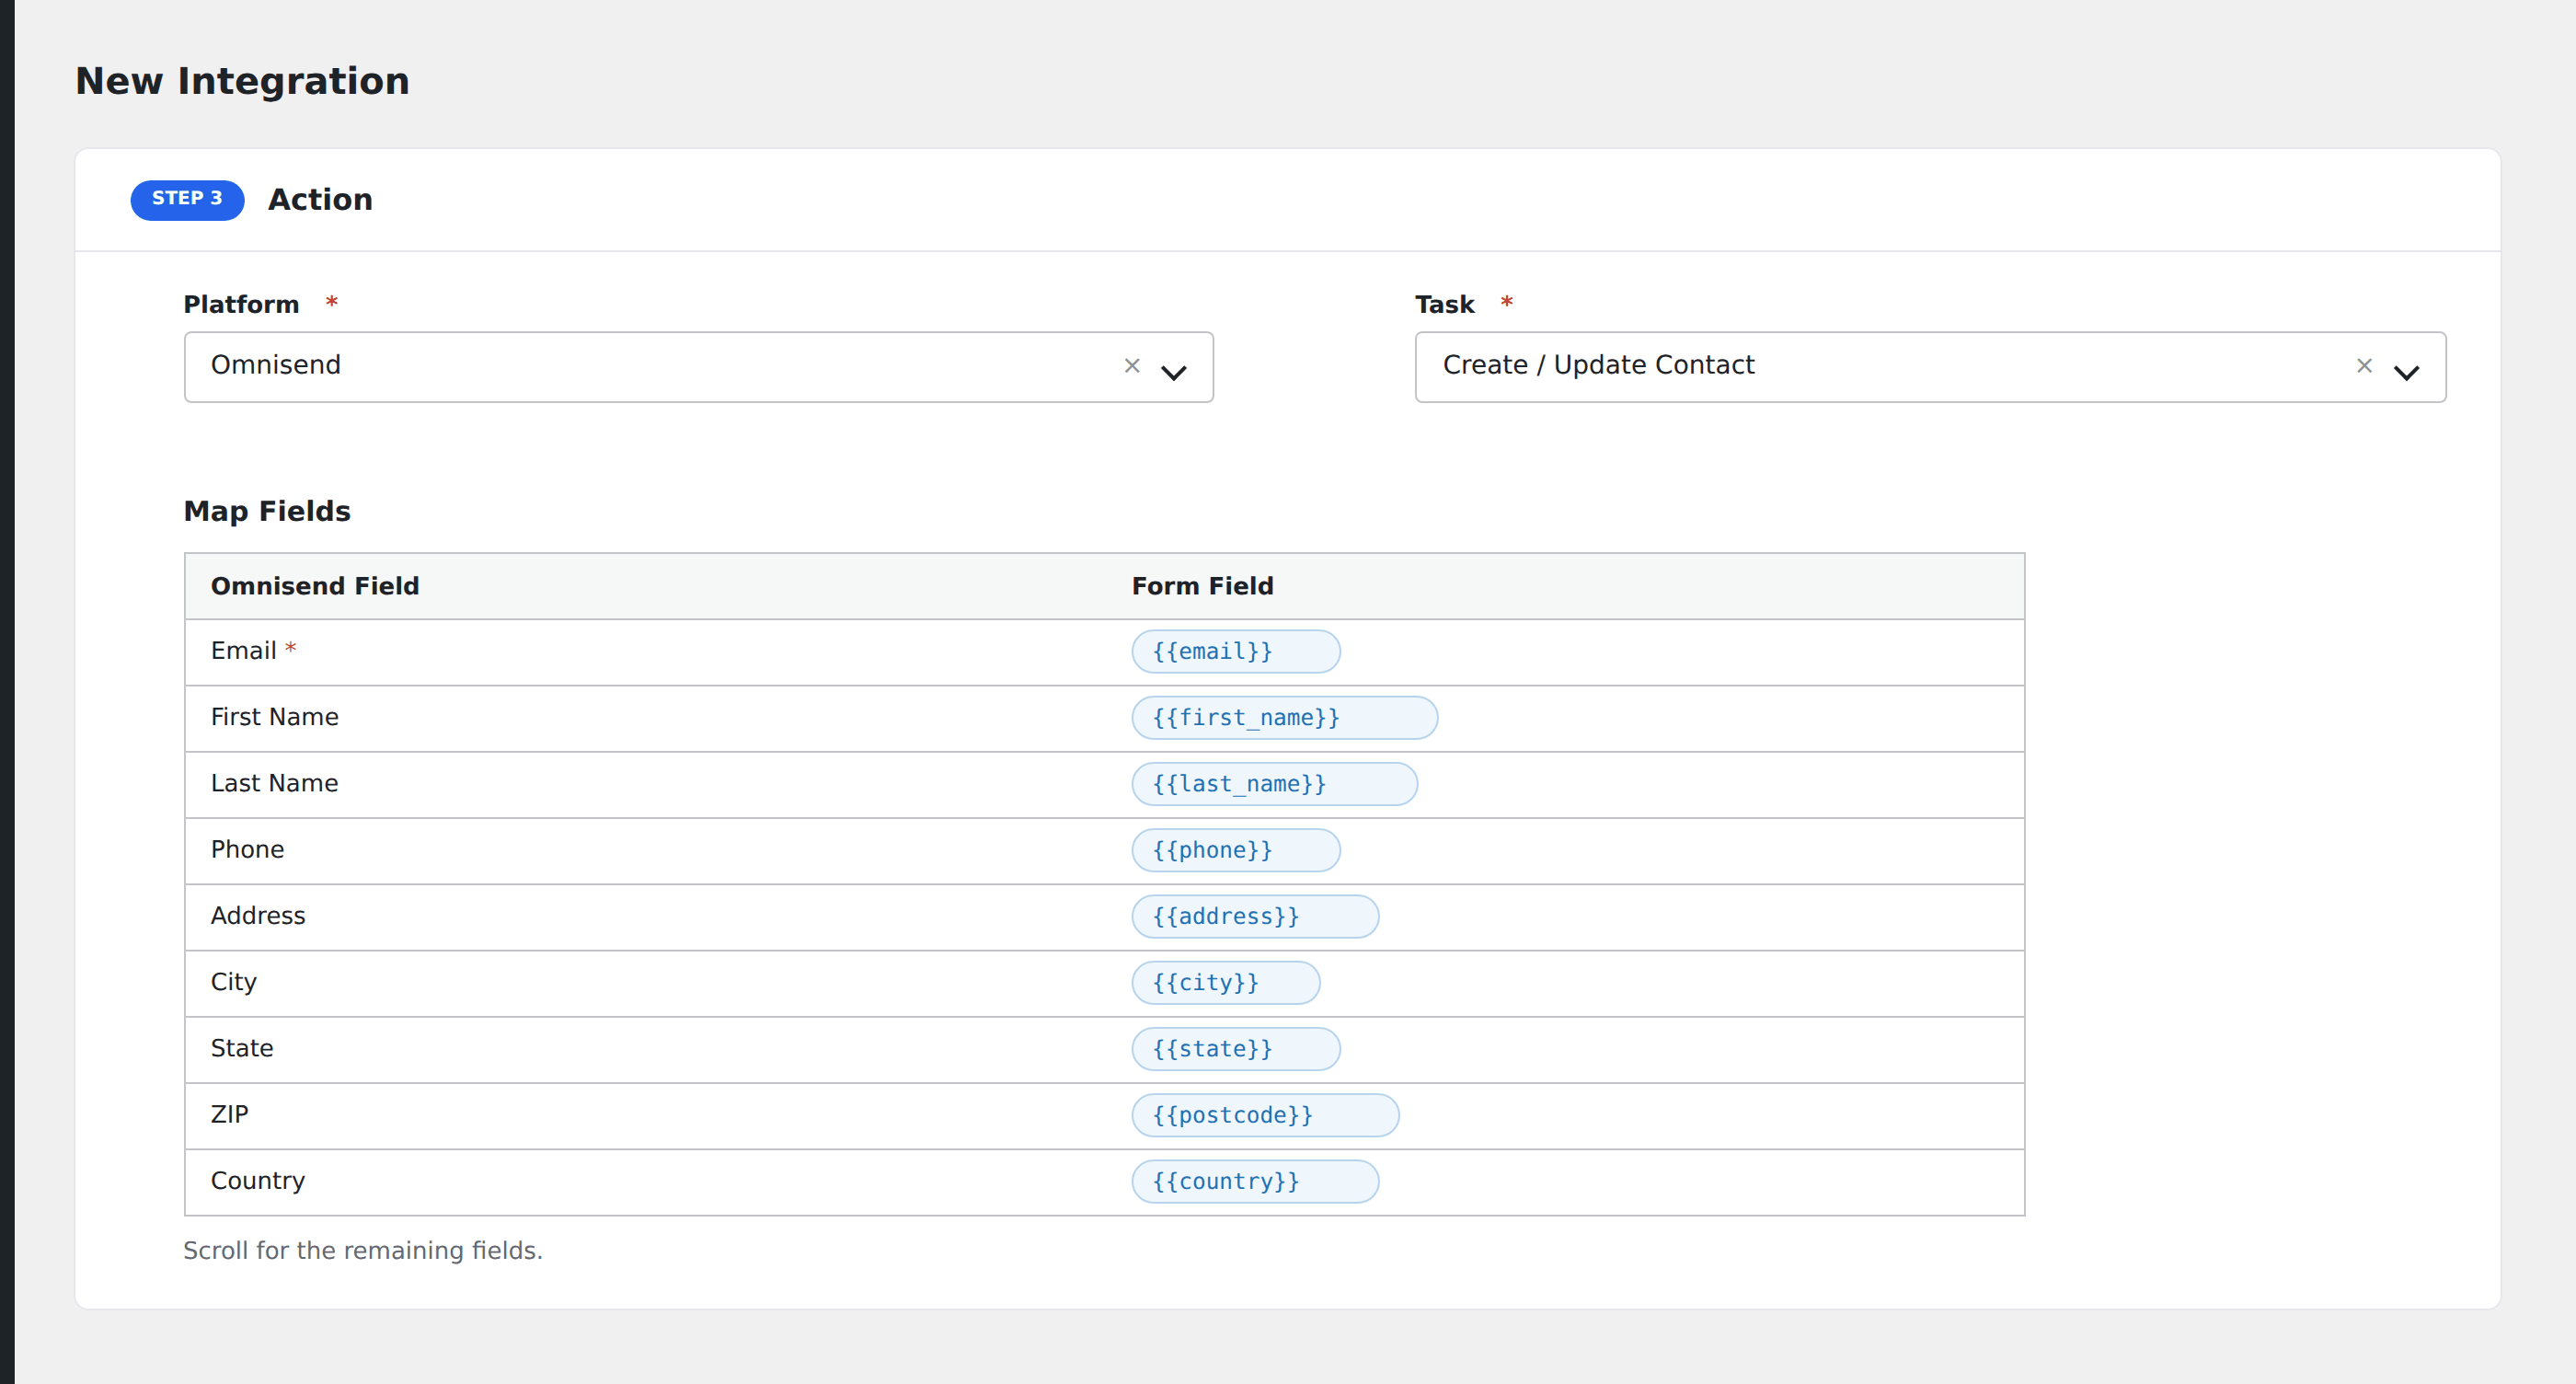Click the New Integration page title
The height and width of the screenshot is (1384, 2576).
click(x=242, y=81)
